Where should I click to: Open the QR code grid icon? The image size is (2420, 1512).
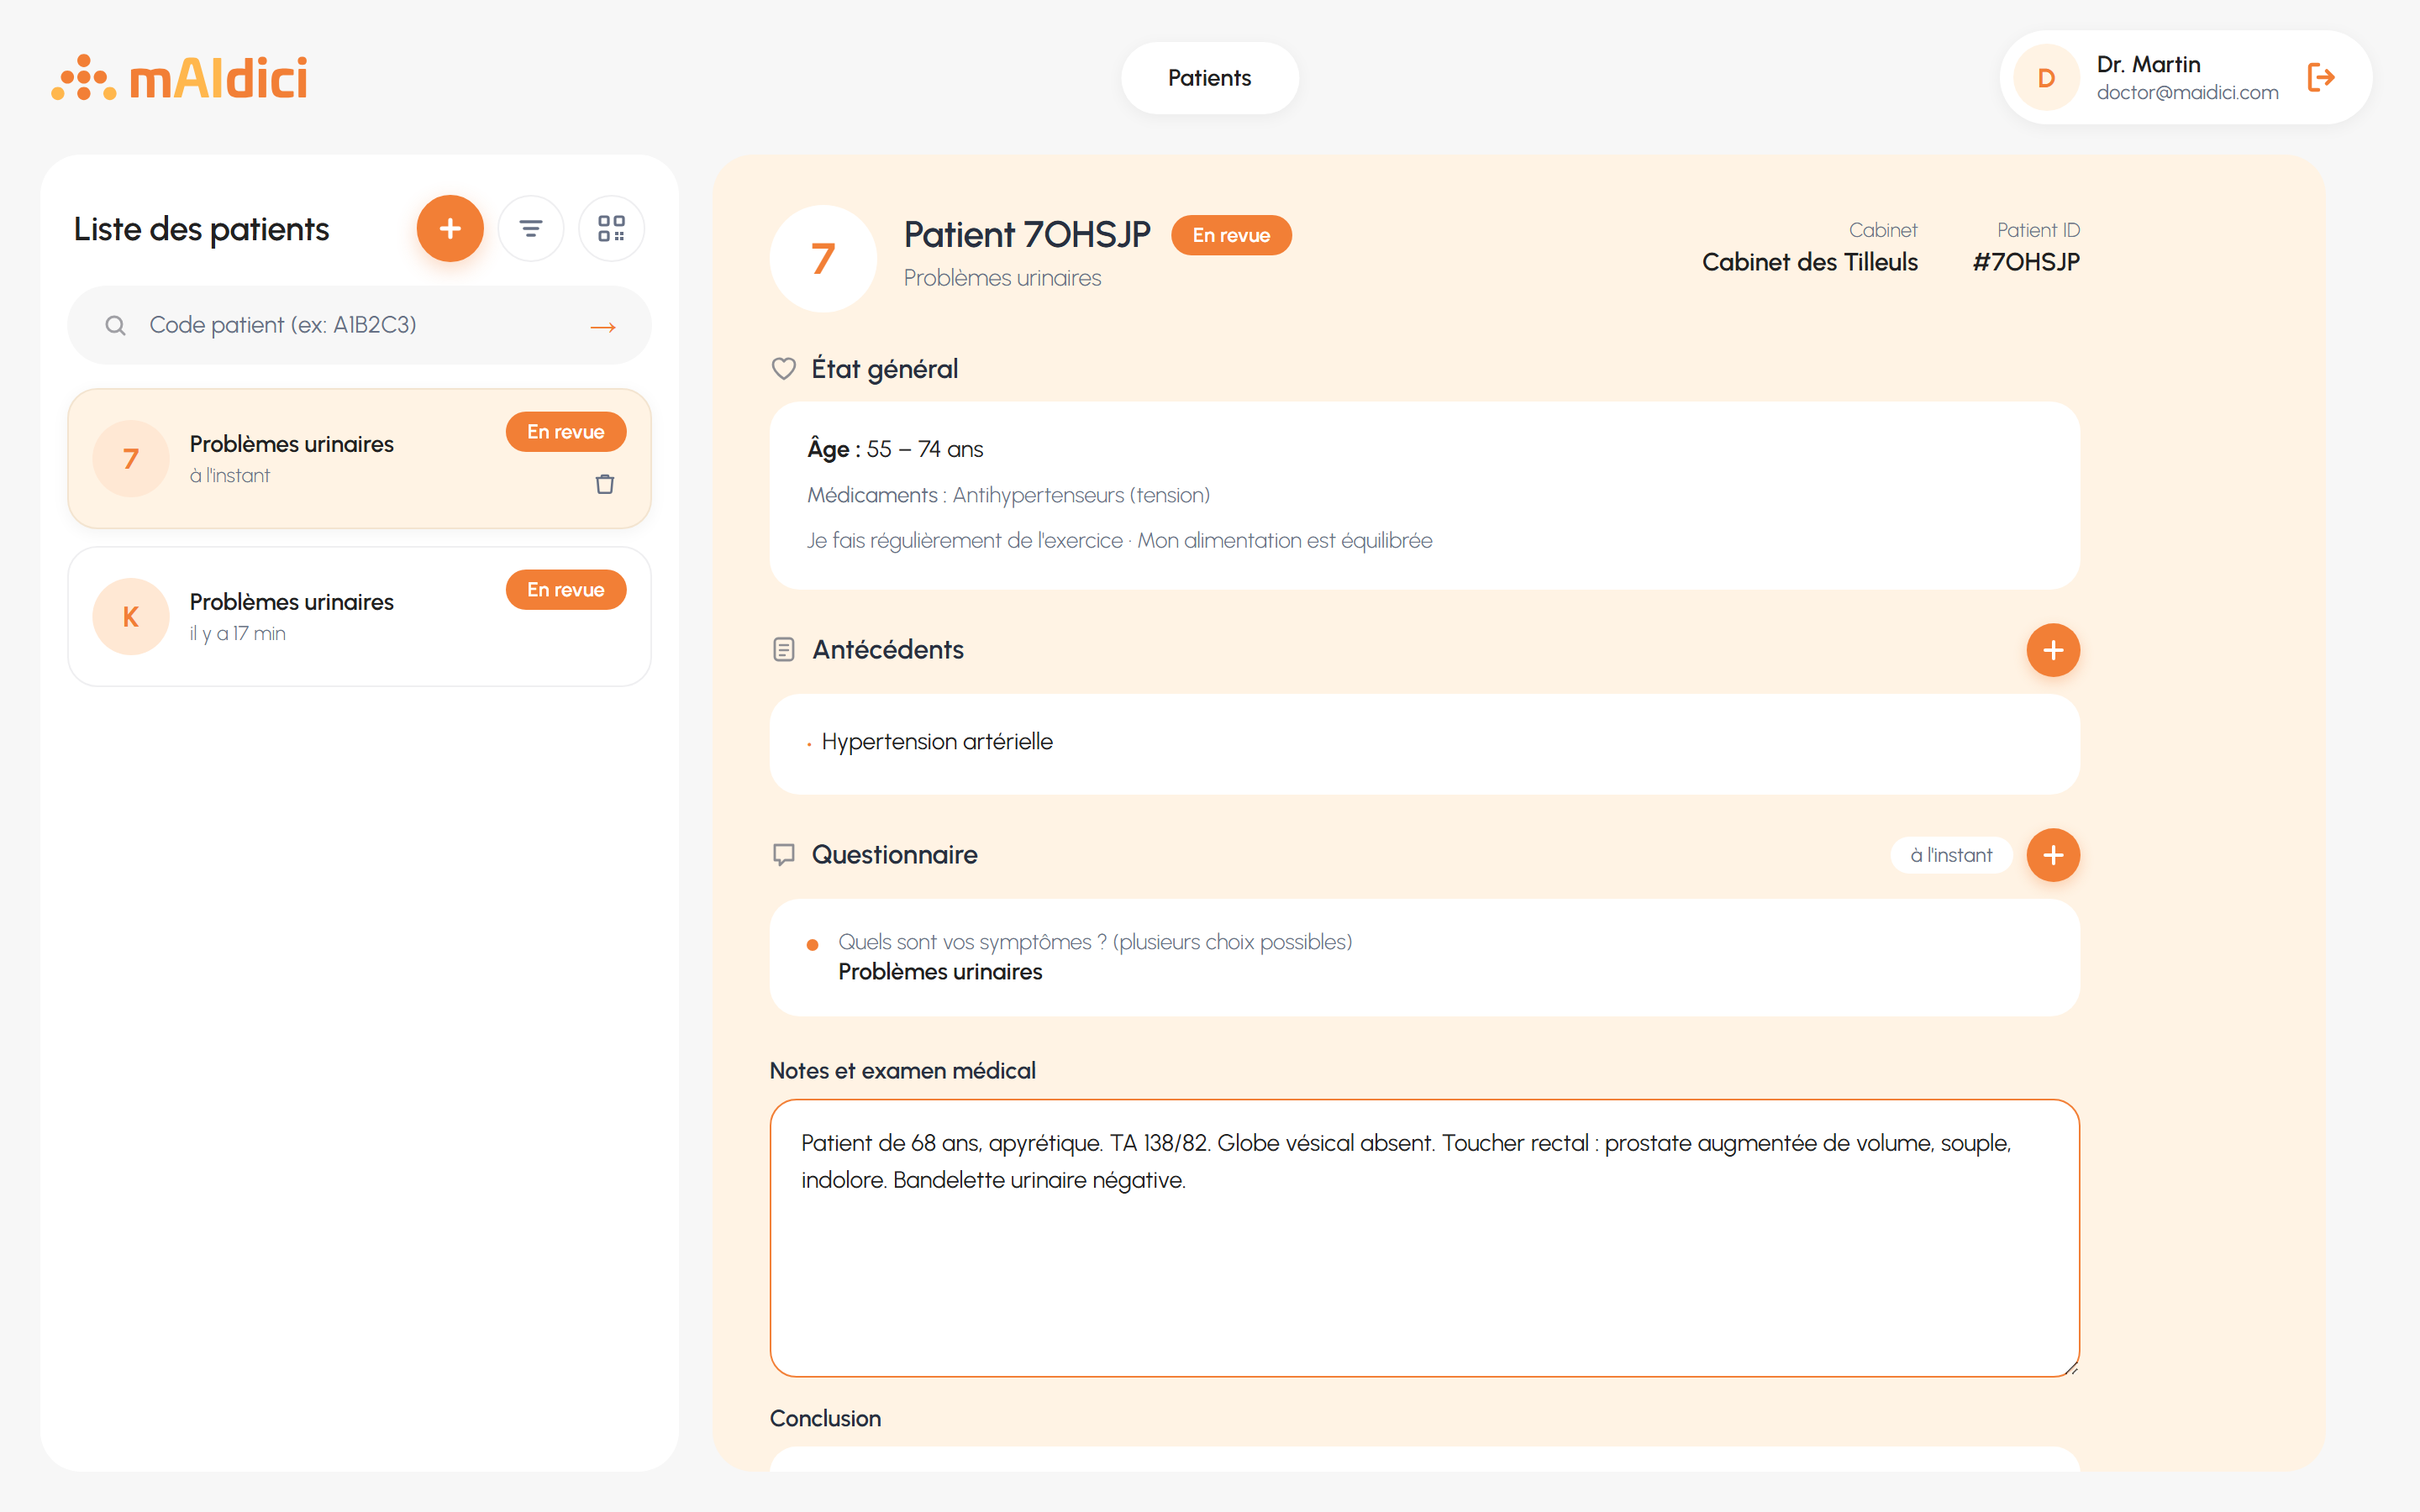click(611, 228)
